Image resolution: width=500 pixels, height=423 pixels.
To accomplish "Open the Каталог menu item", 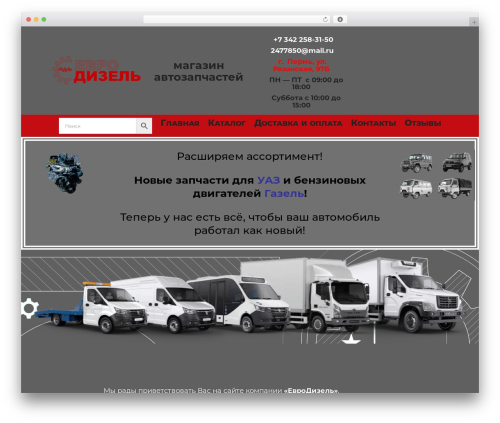I will coord(227,123).
